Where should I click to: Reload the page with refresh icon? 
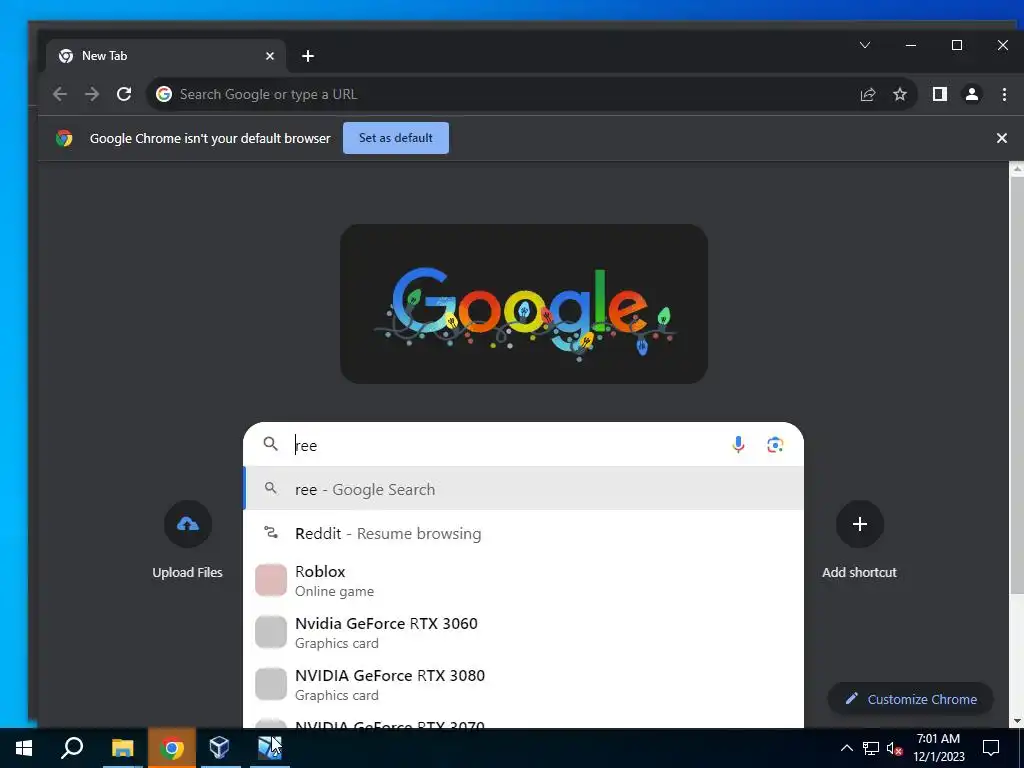point(124,94)
